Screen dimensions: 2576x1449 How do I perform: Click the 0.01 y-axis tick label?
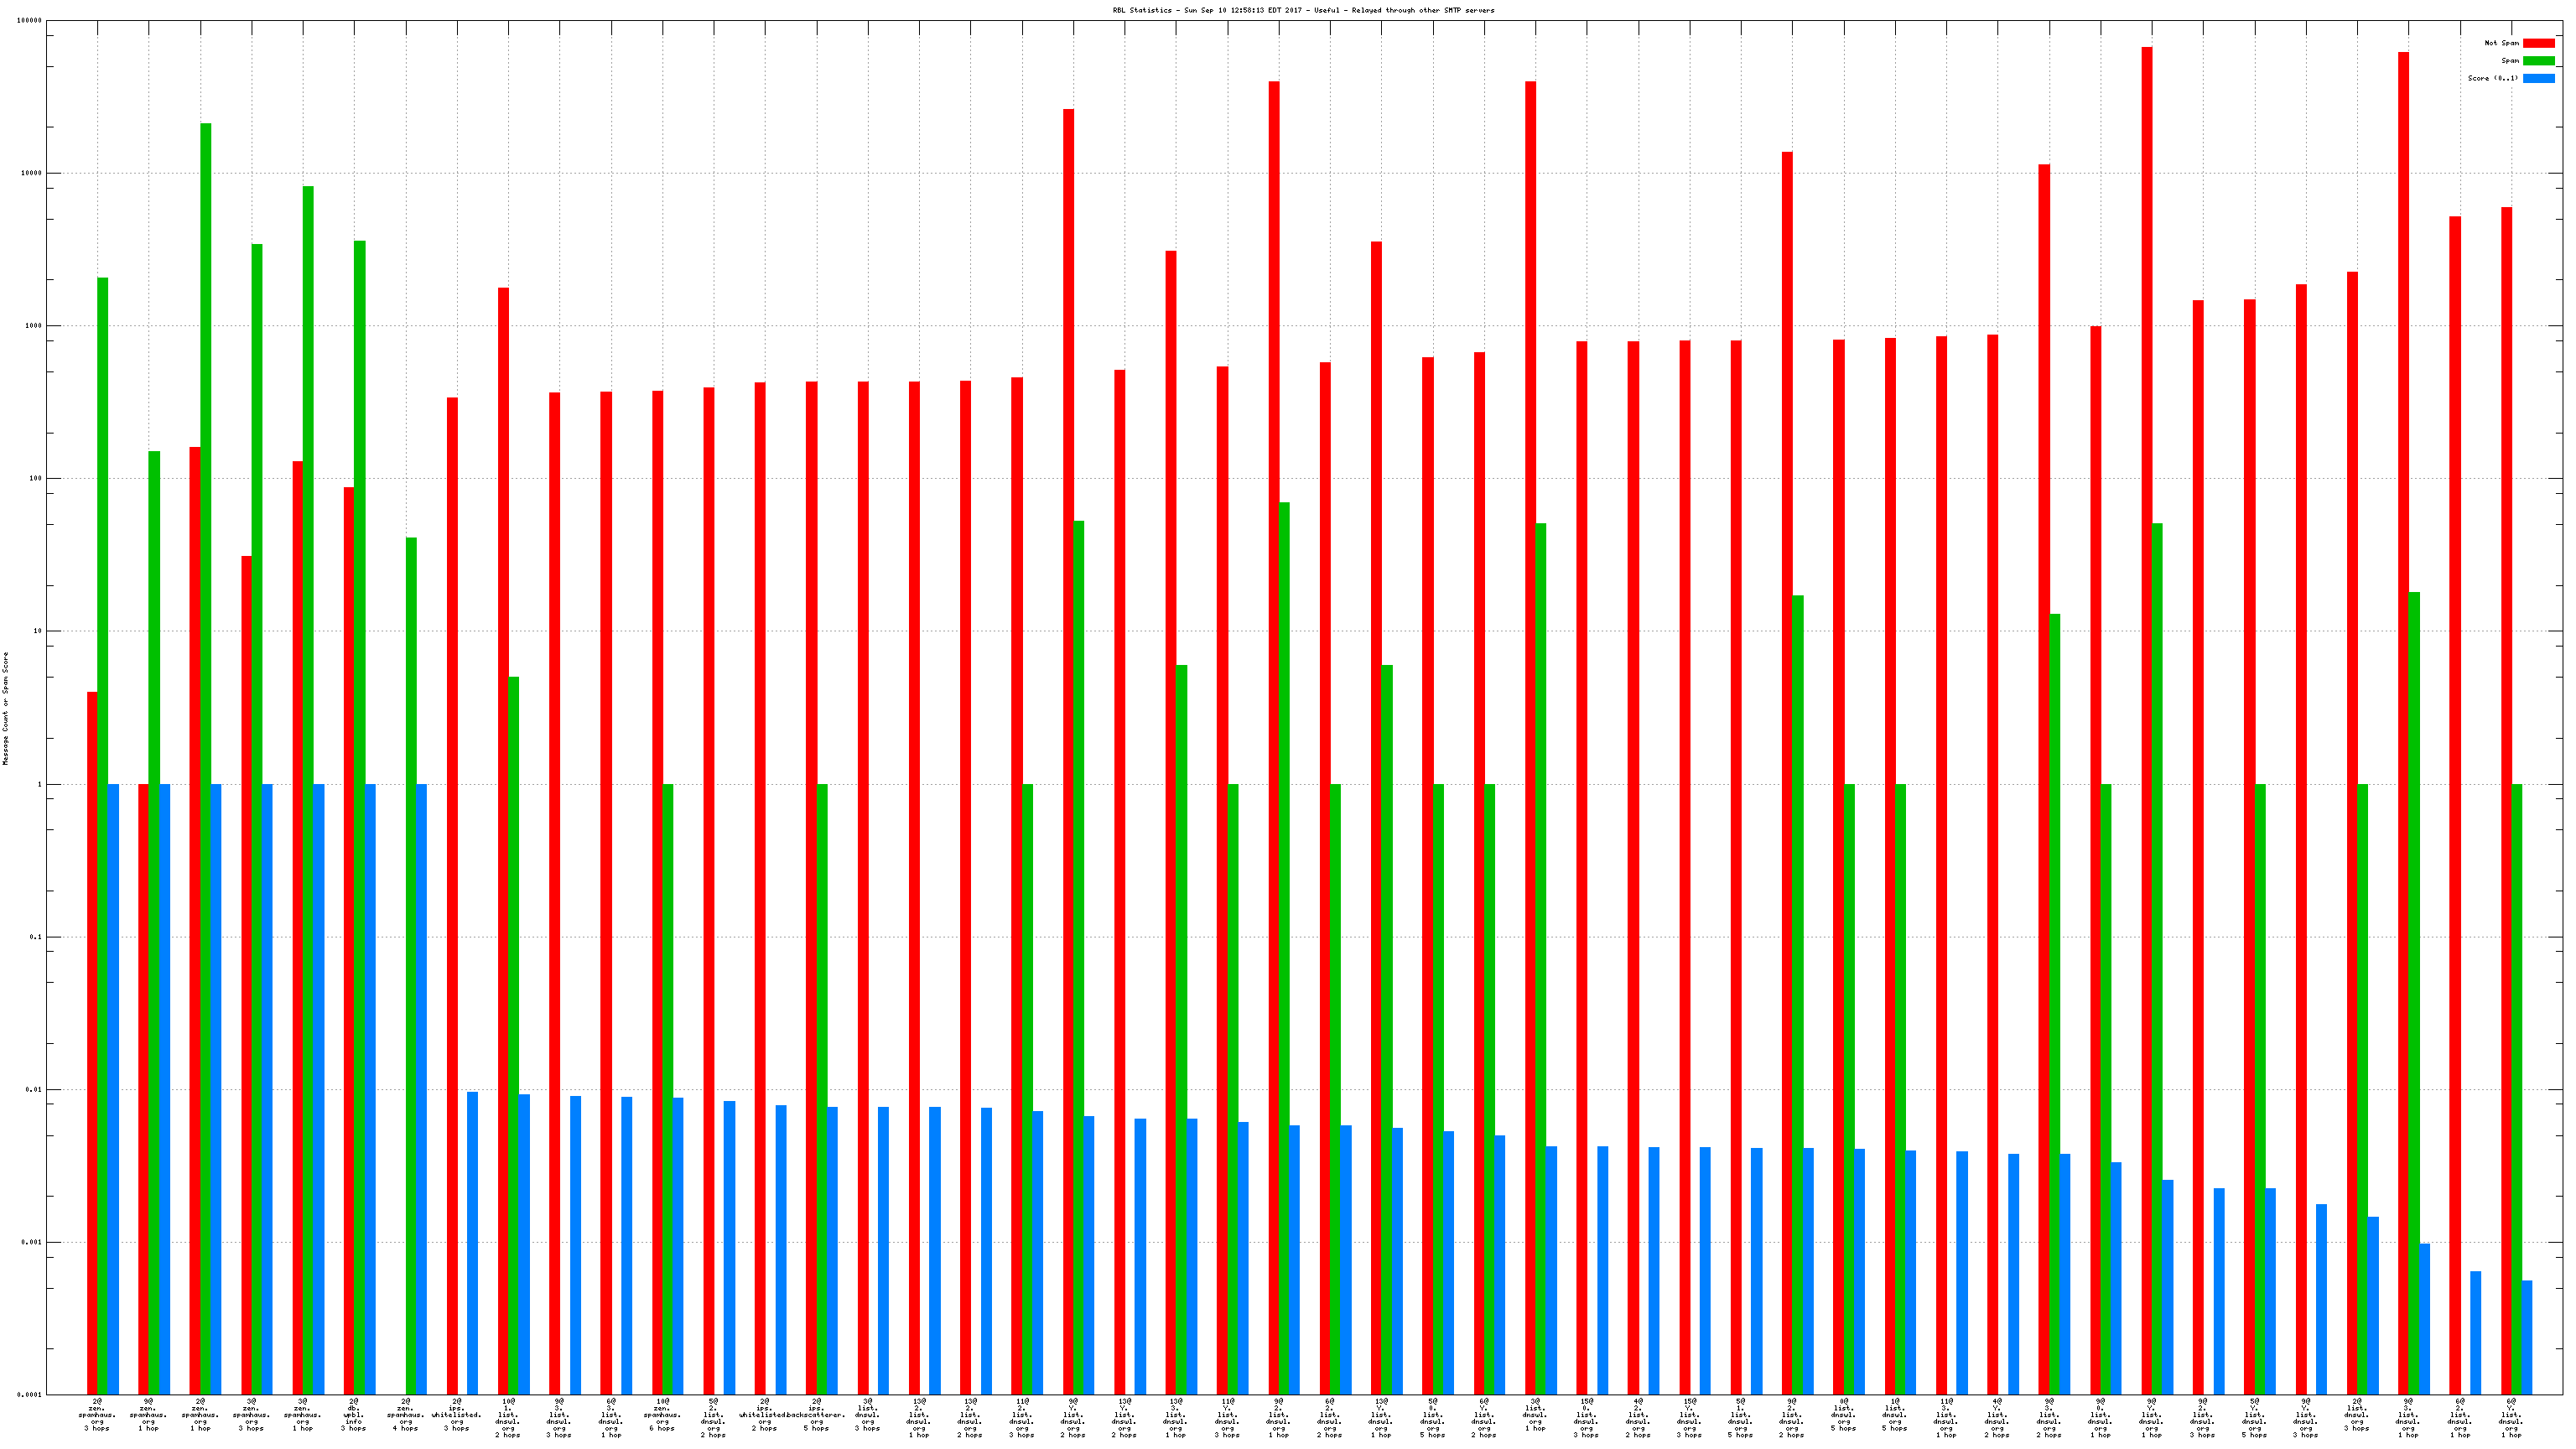pos(33,1090)
